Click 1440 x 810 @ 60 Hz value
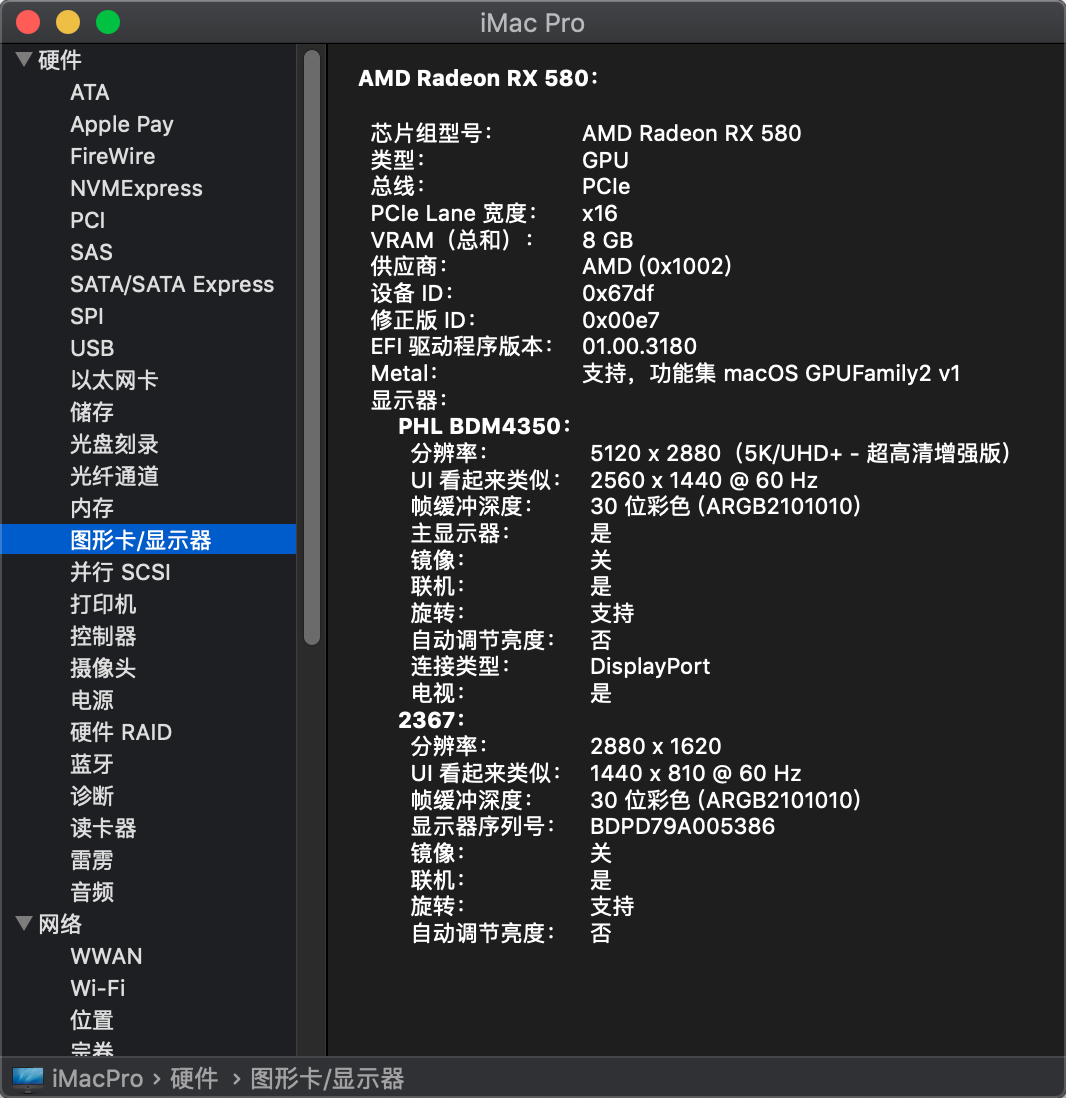The width and height of the screenshot is (1066, 1098). point(695,773)
